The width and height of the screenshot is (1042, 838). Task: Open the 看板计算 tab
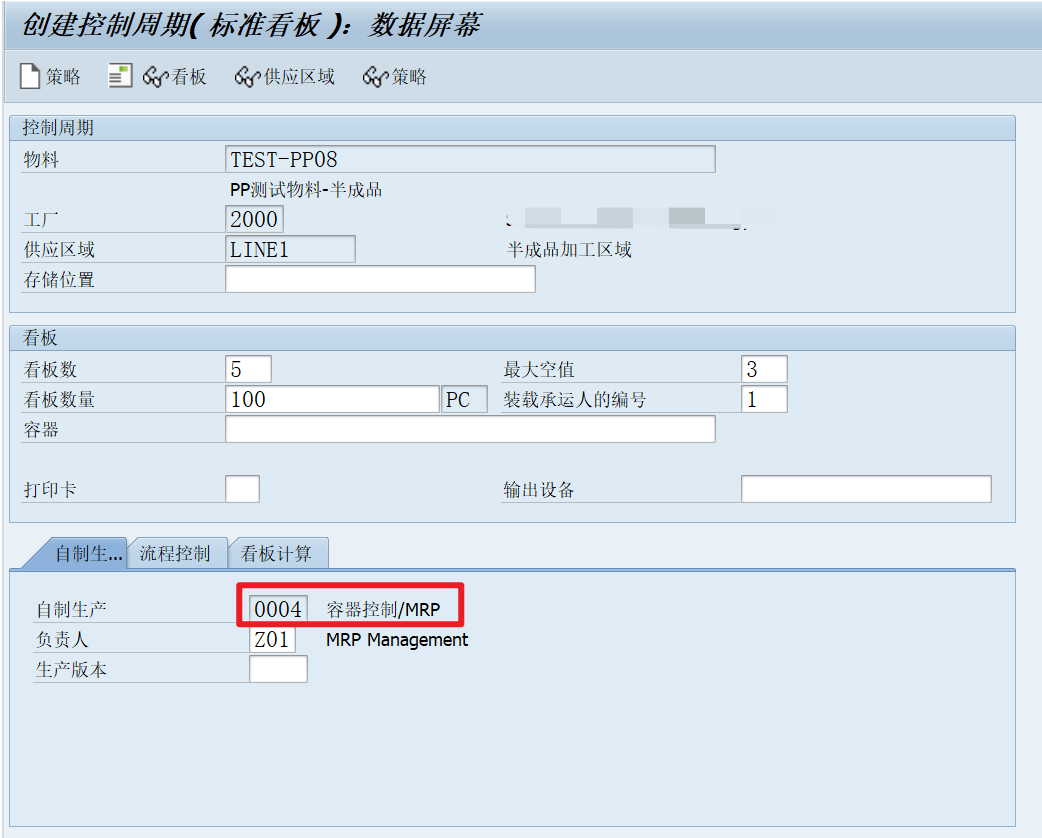[278, 552]
